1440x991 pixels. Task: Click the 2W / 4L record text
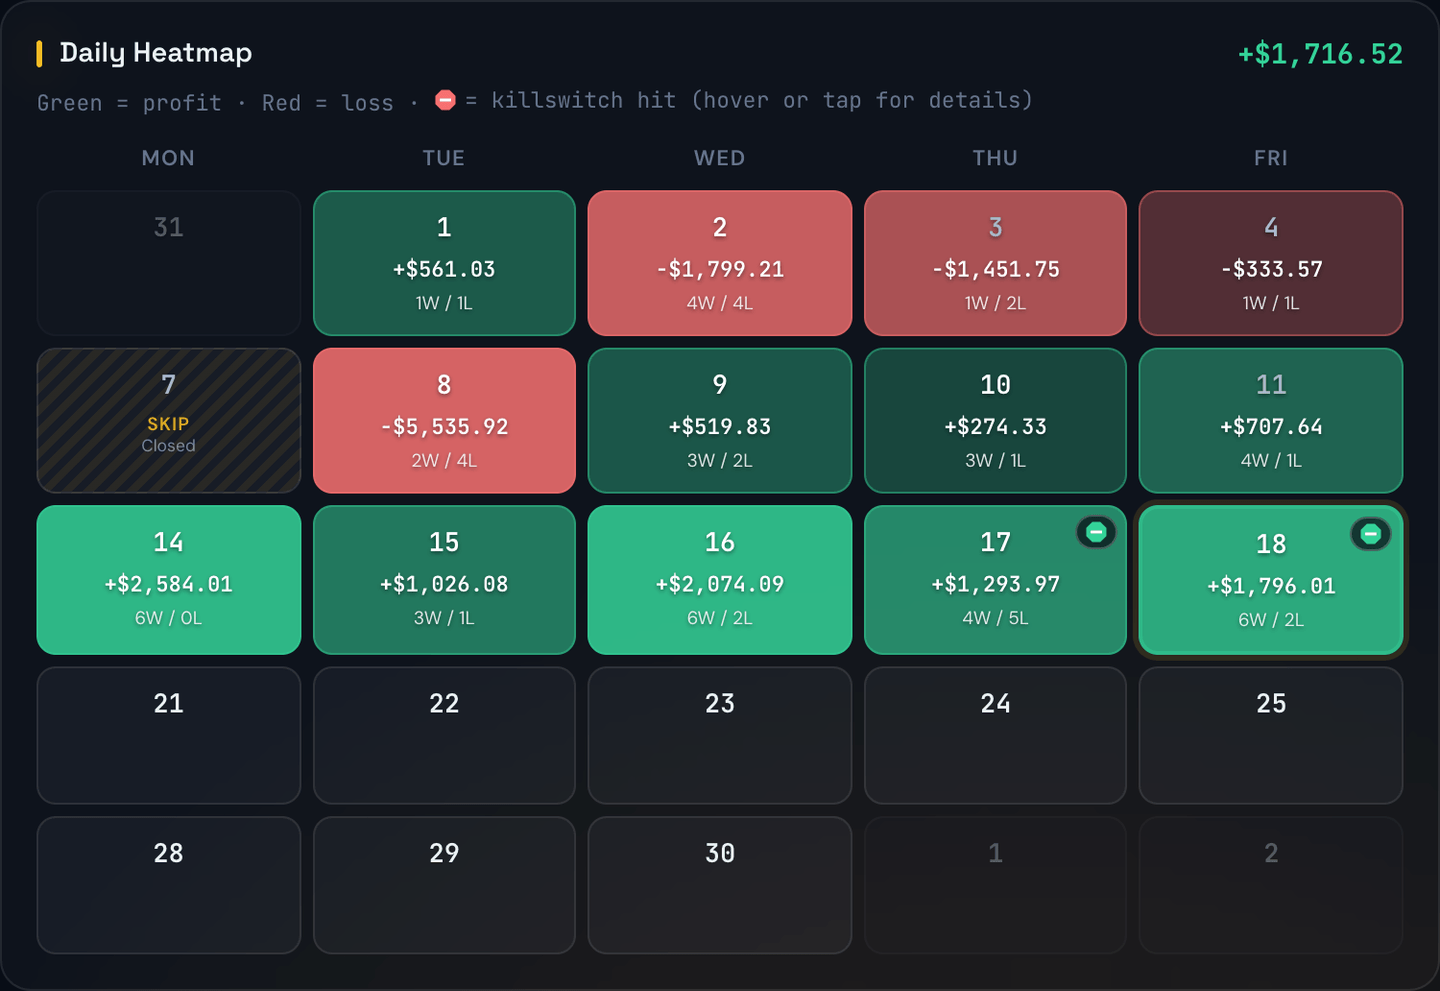[x=444, y=461]
